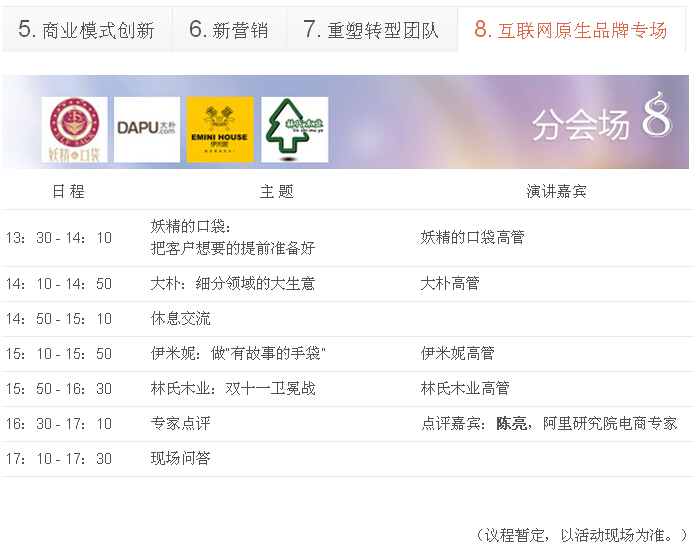Select time slot 15:50 - 16:30
The image size is (694, 549).
[59, 389]
